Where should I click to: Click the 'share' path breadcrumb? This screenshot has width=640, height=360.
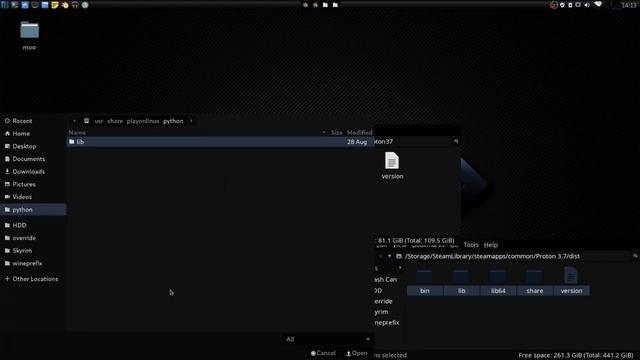(115, 121)
